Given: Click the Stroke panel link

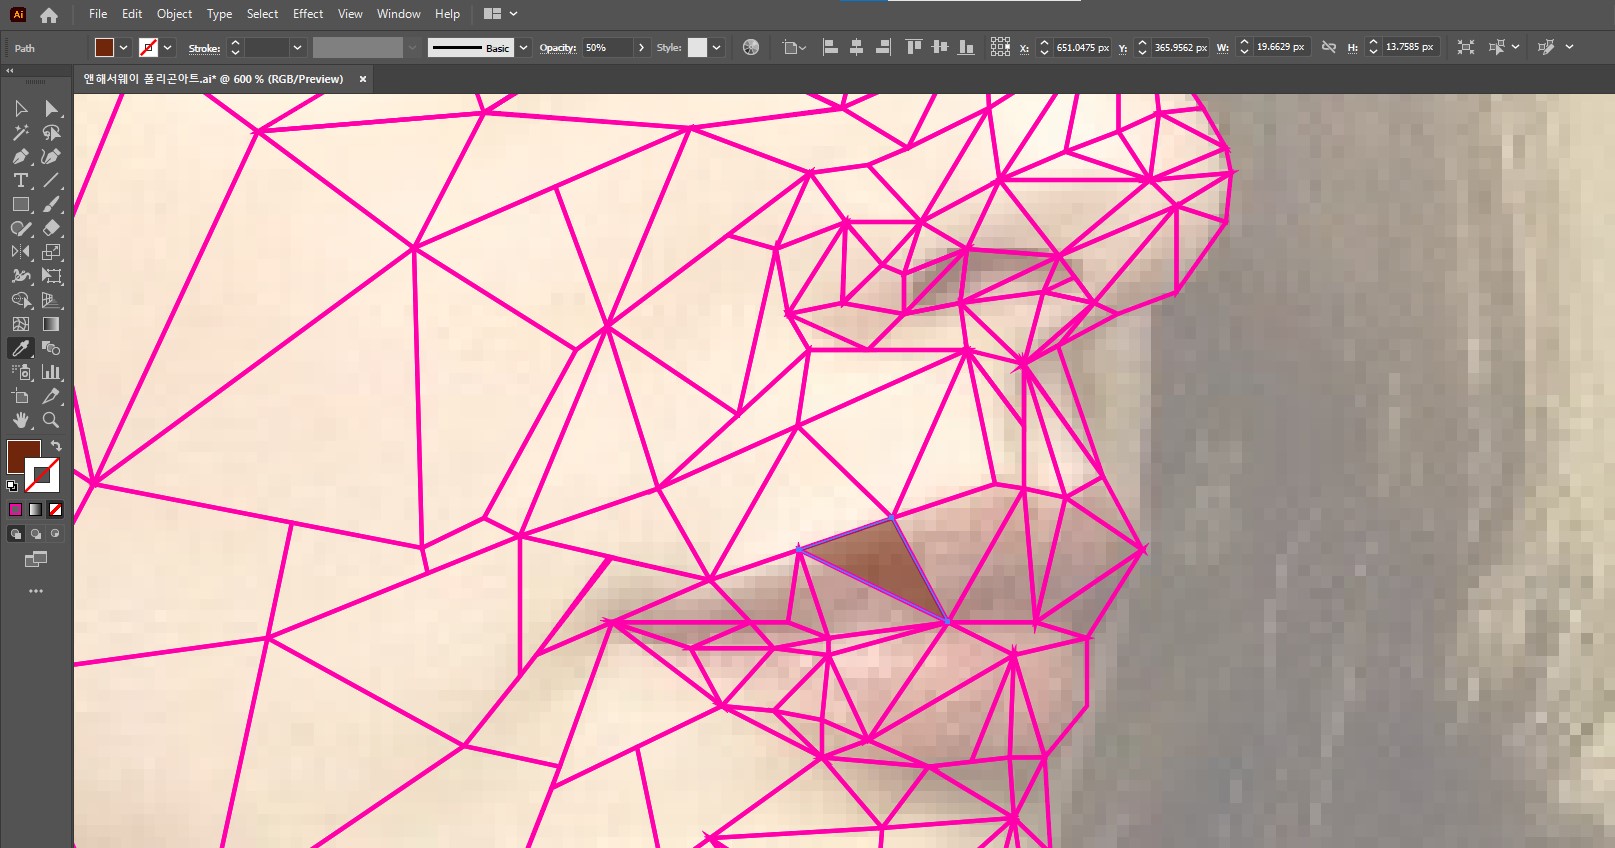Looking at the screenshot, I should (x=204, y=48).
